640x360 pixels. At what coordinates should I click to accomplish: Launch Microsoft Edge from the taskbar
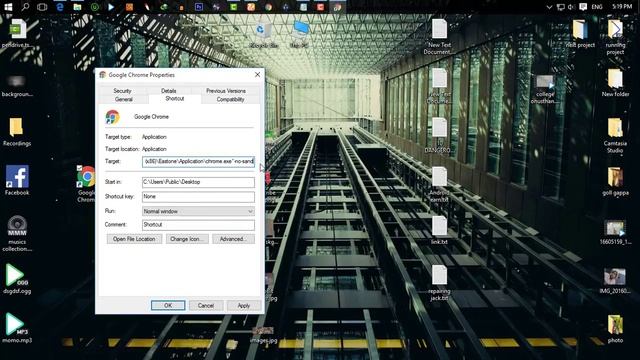pos(60,7)
